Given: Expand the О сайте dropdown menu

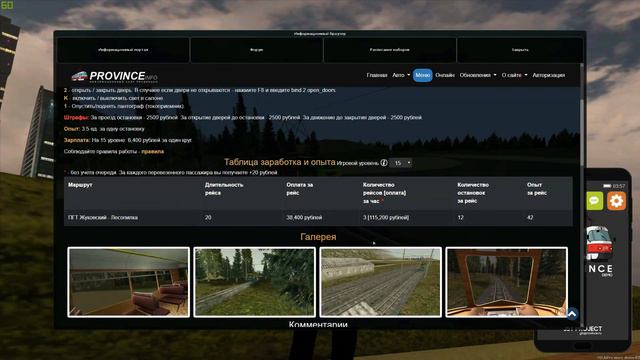Looking at the screenshot, I should pyautogui.click(x=514, y=75).
